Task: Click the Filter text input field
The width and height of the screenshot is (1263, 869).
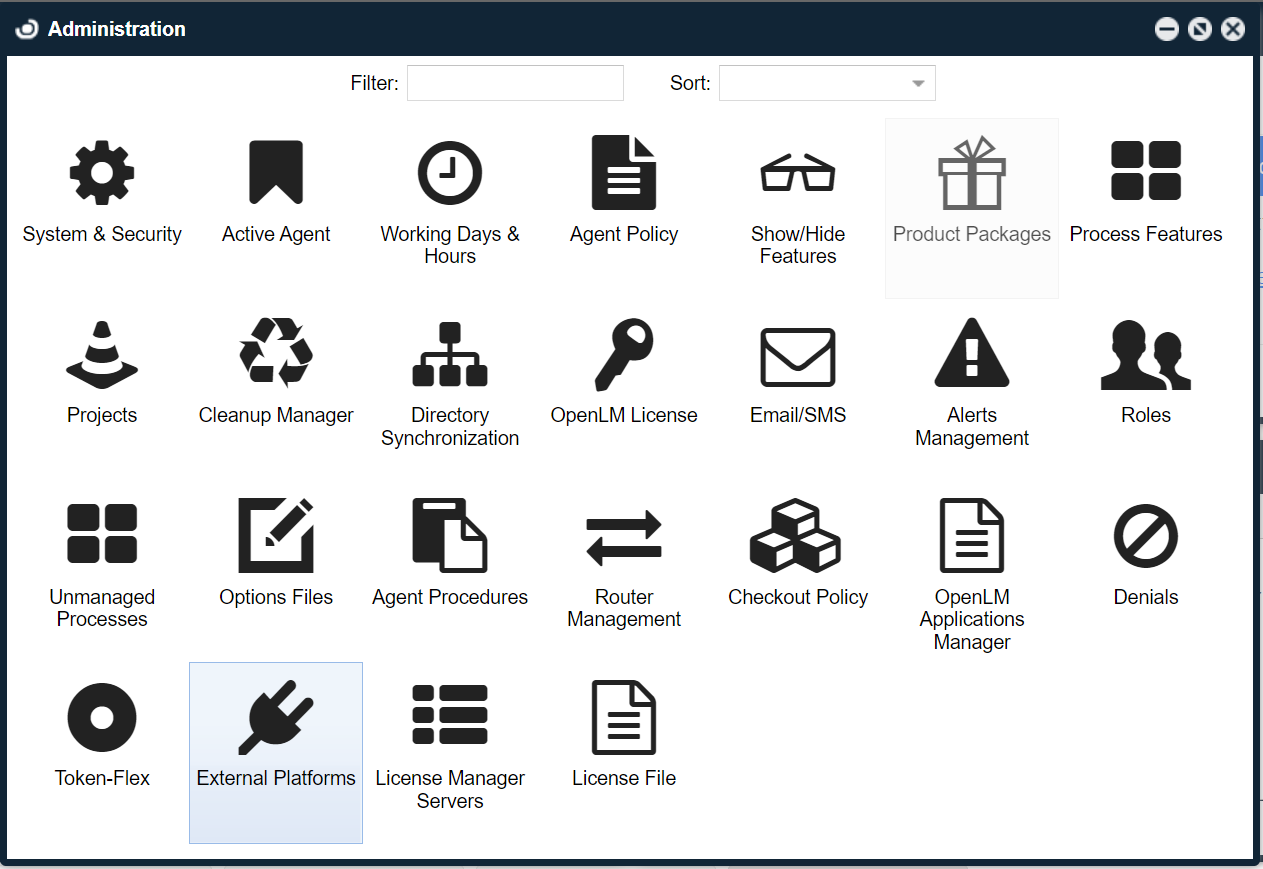Action: (515, 83)
